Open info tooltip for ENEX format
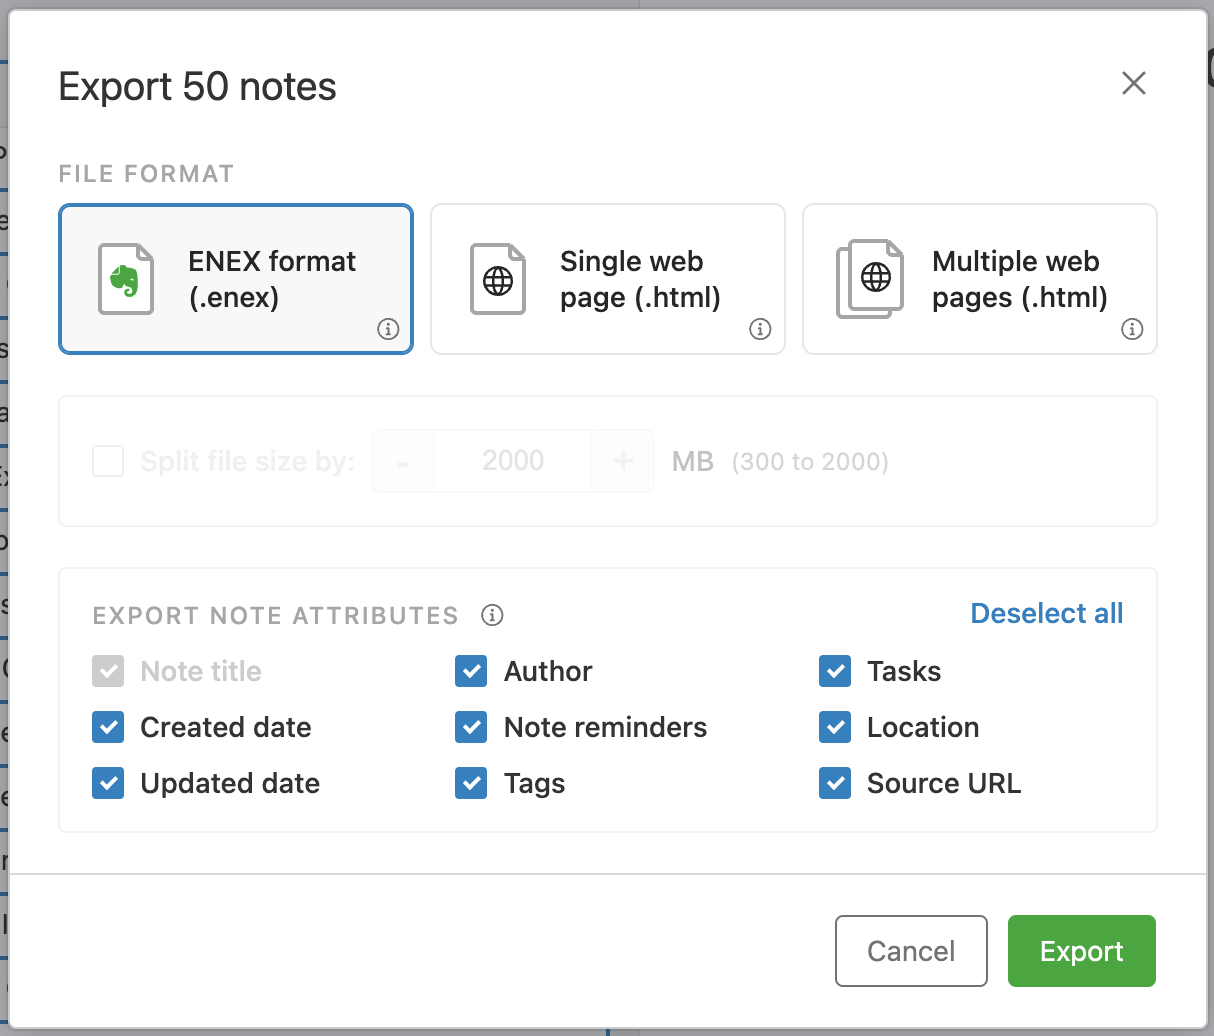 click(x=388, y=329)
